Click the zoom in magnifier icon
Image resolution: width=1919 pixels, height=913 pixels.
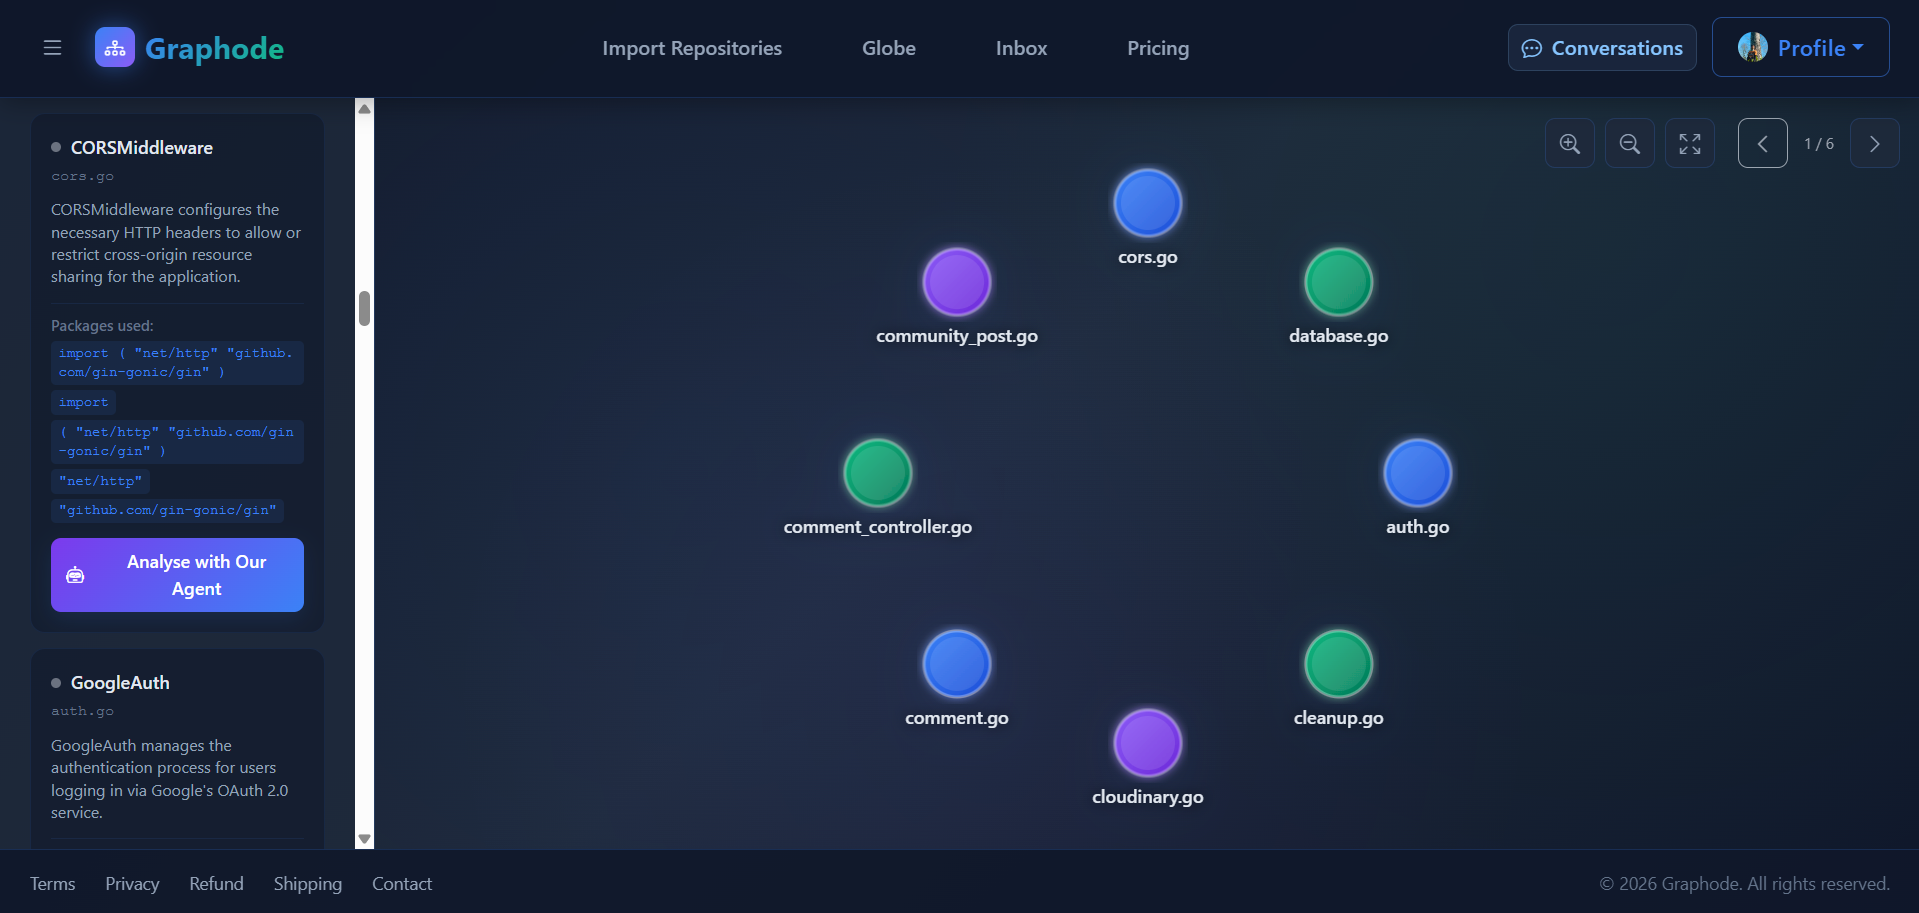(1569, 143)
